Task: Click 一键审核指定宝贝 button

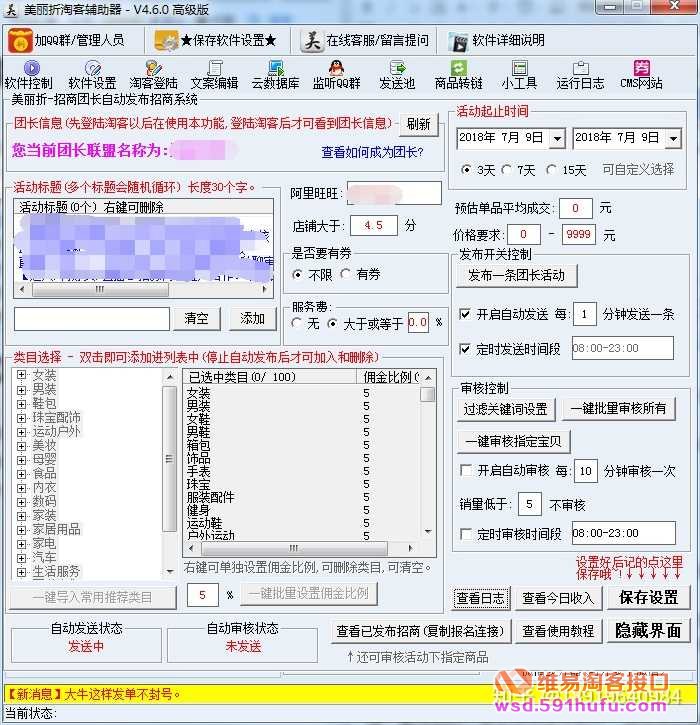Action: (x=514, y=442)
